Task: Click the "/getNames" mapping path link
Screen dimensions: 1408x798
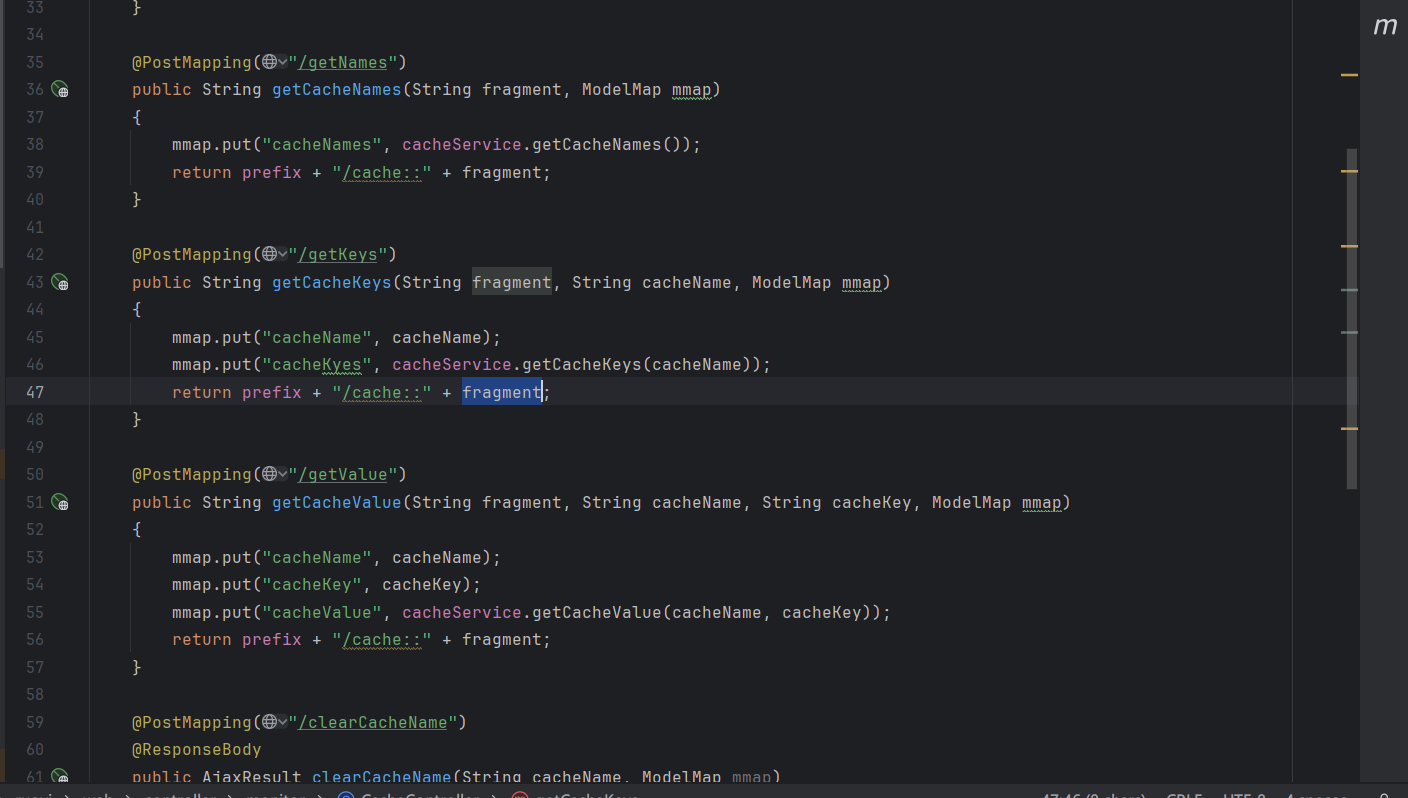Action: [x=343, y=62]
